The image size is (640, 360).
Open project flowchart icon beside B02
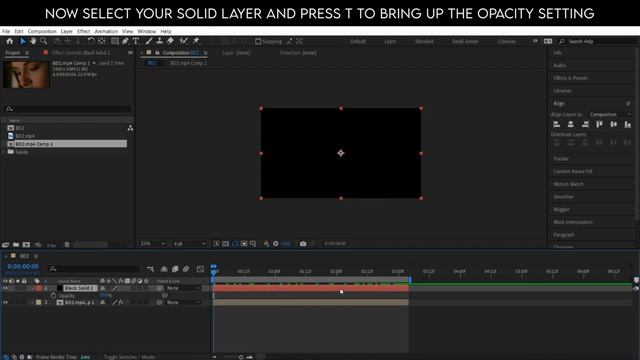point(130,128)
